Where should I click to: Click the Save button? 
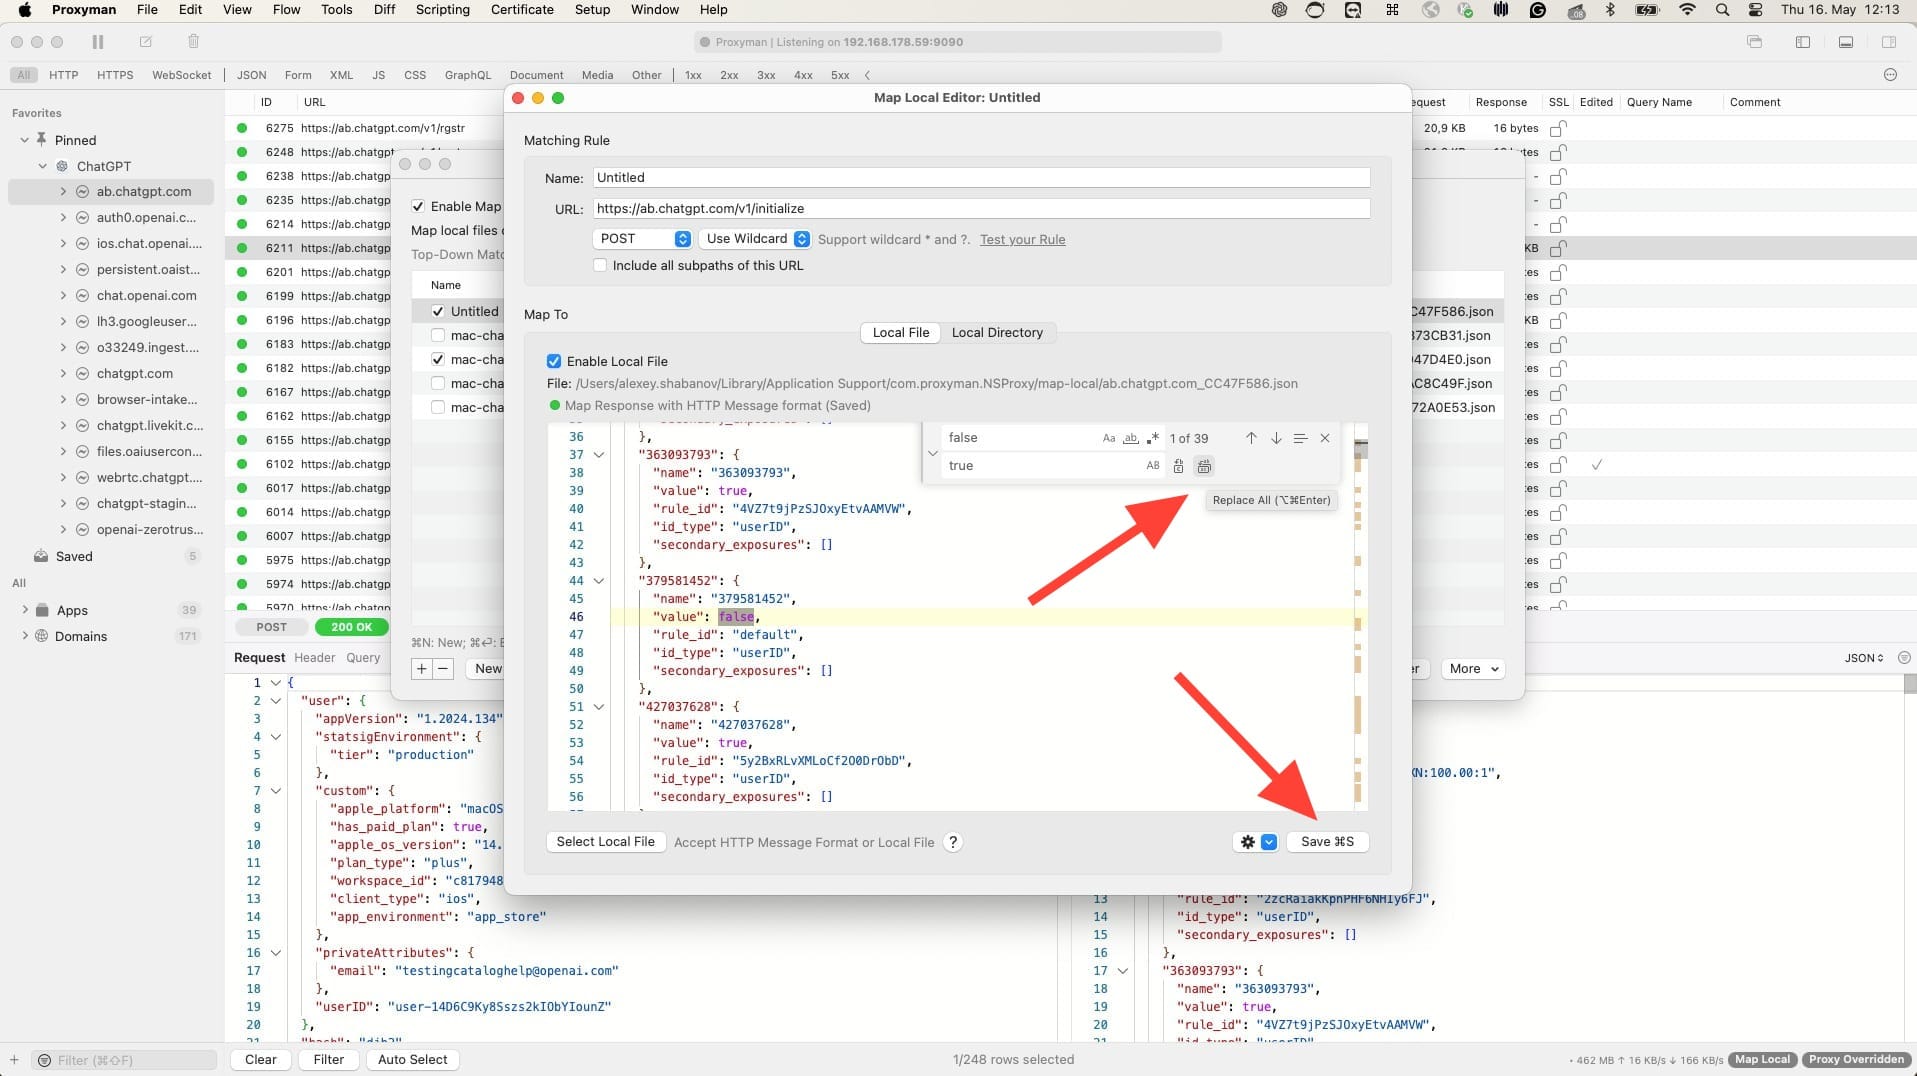click(1327, 842)
